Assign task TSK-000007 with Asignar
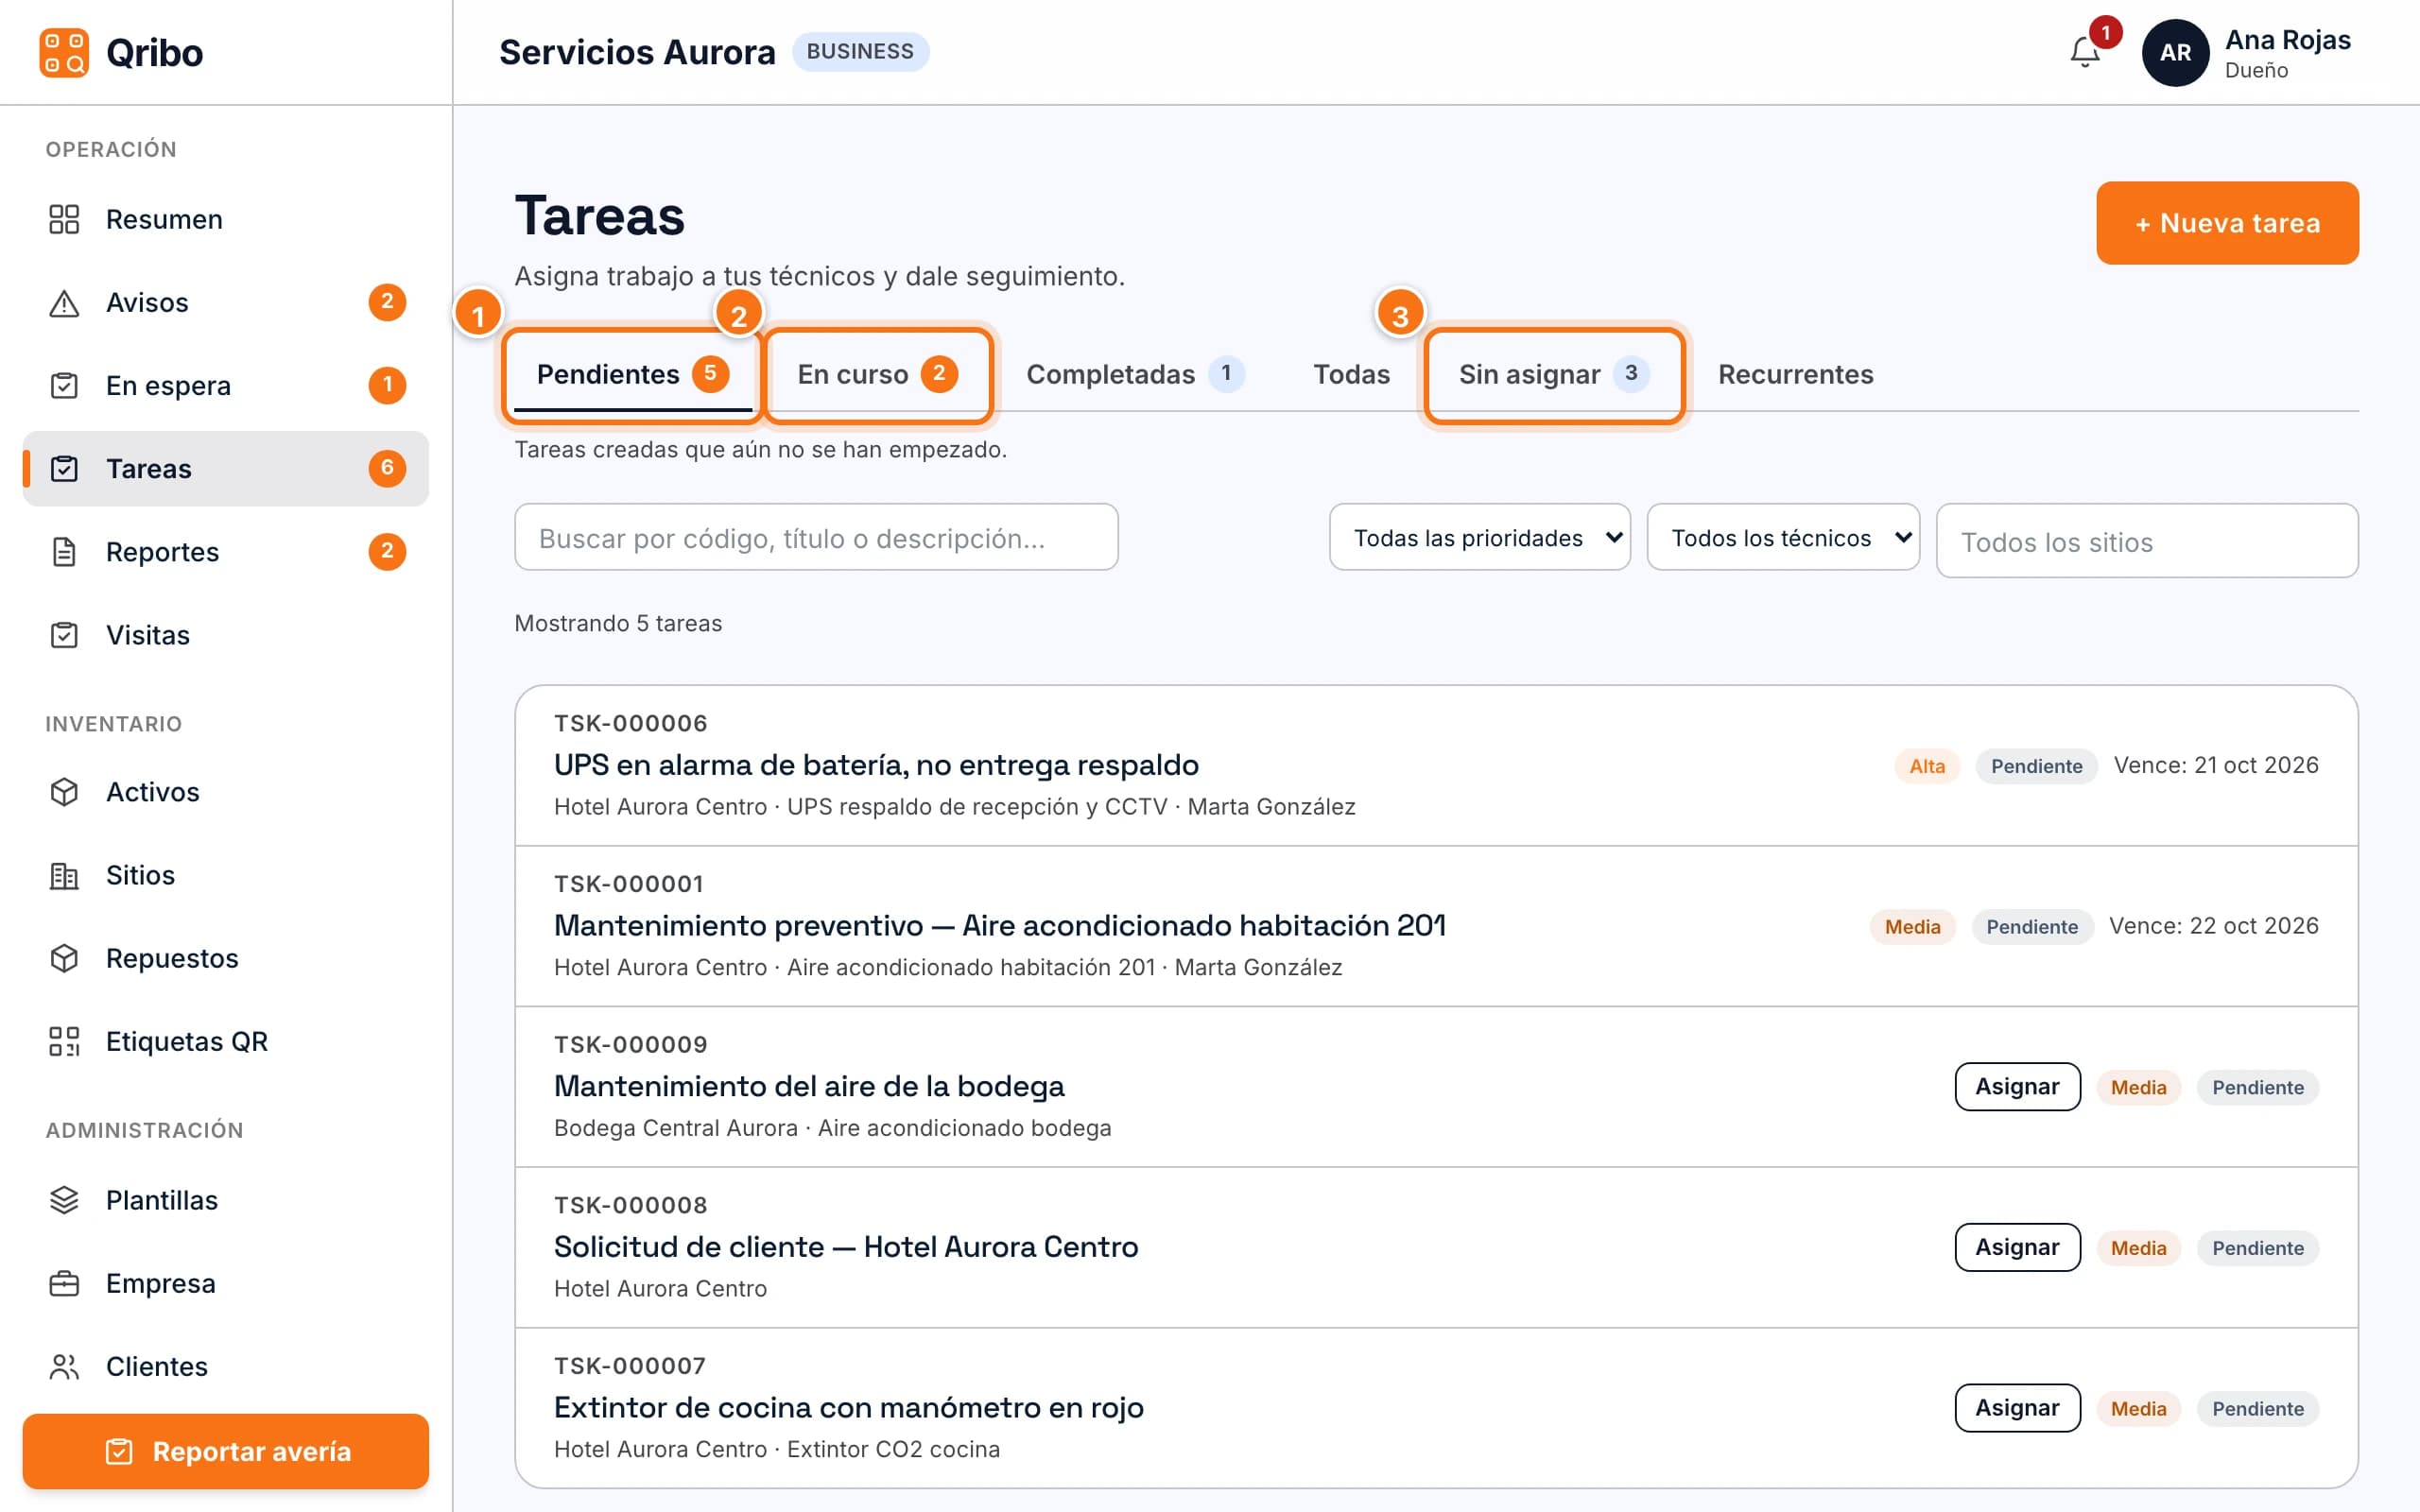The image size is (2420, 1512). point(2017,1408)
